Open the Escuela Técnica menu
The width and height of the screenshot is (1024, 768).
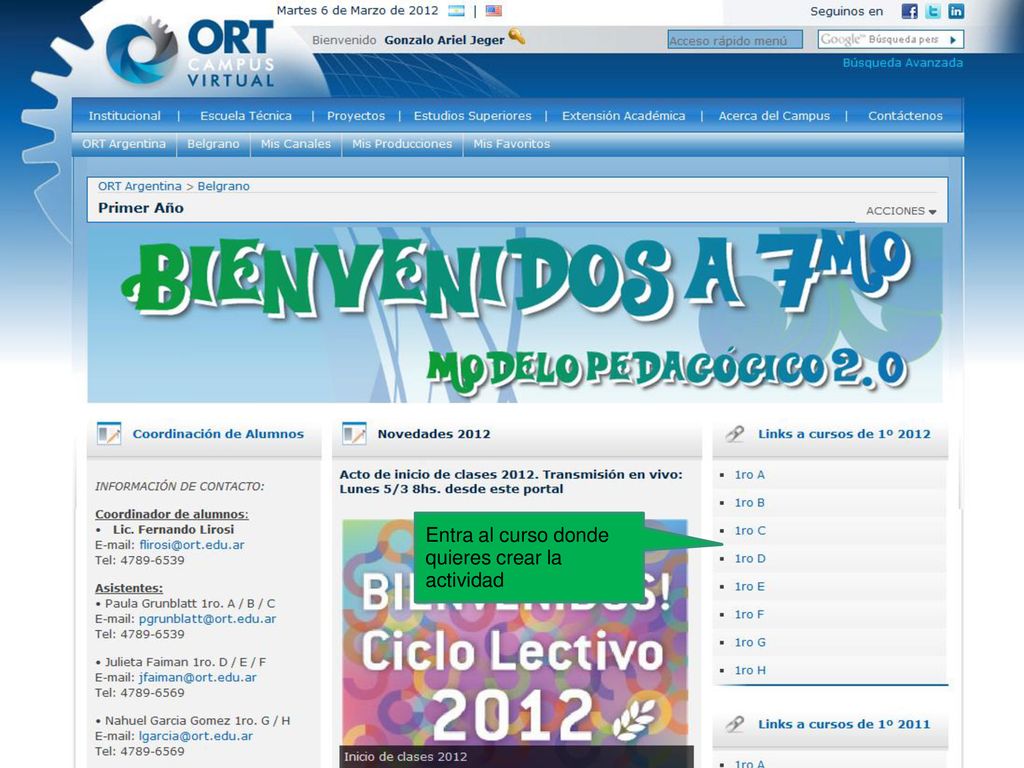click(246, 116)
